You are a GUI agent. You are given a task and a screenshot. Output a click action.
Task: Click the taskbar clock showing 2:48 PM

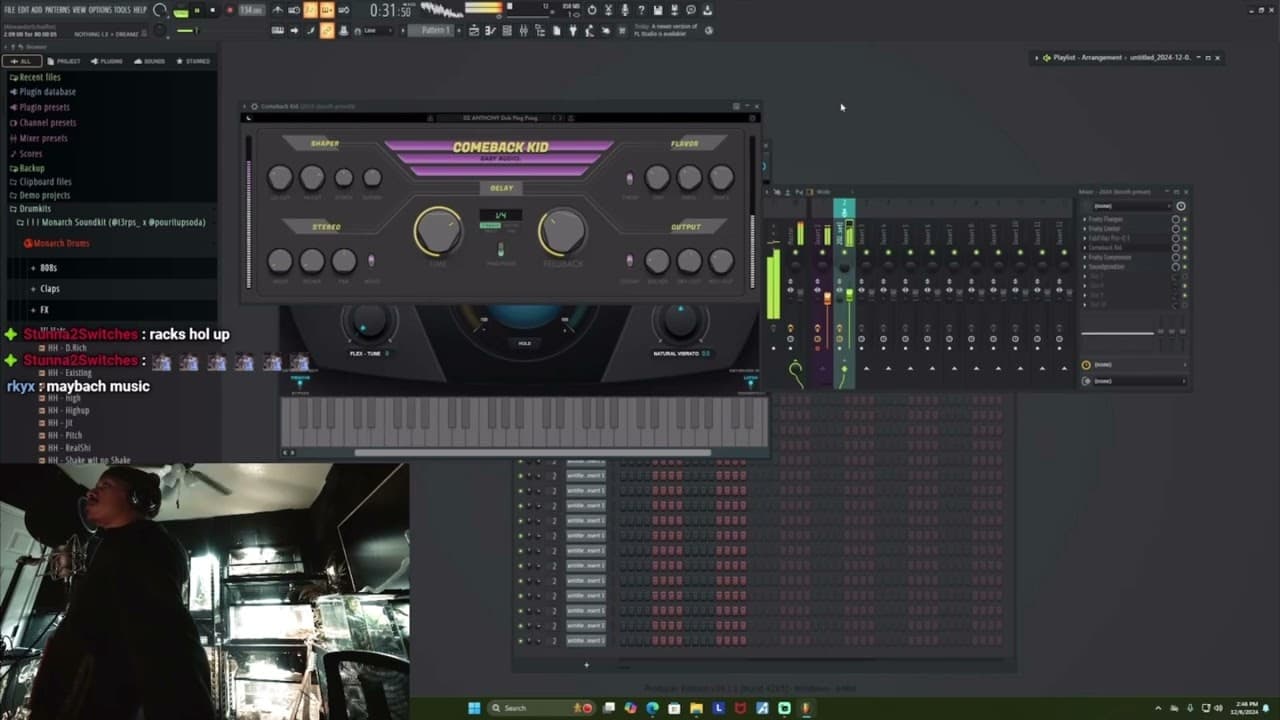1246,708
